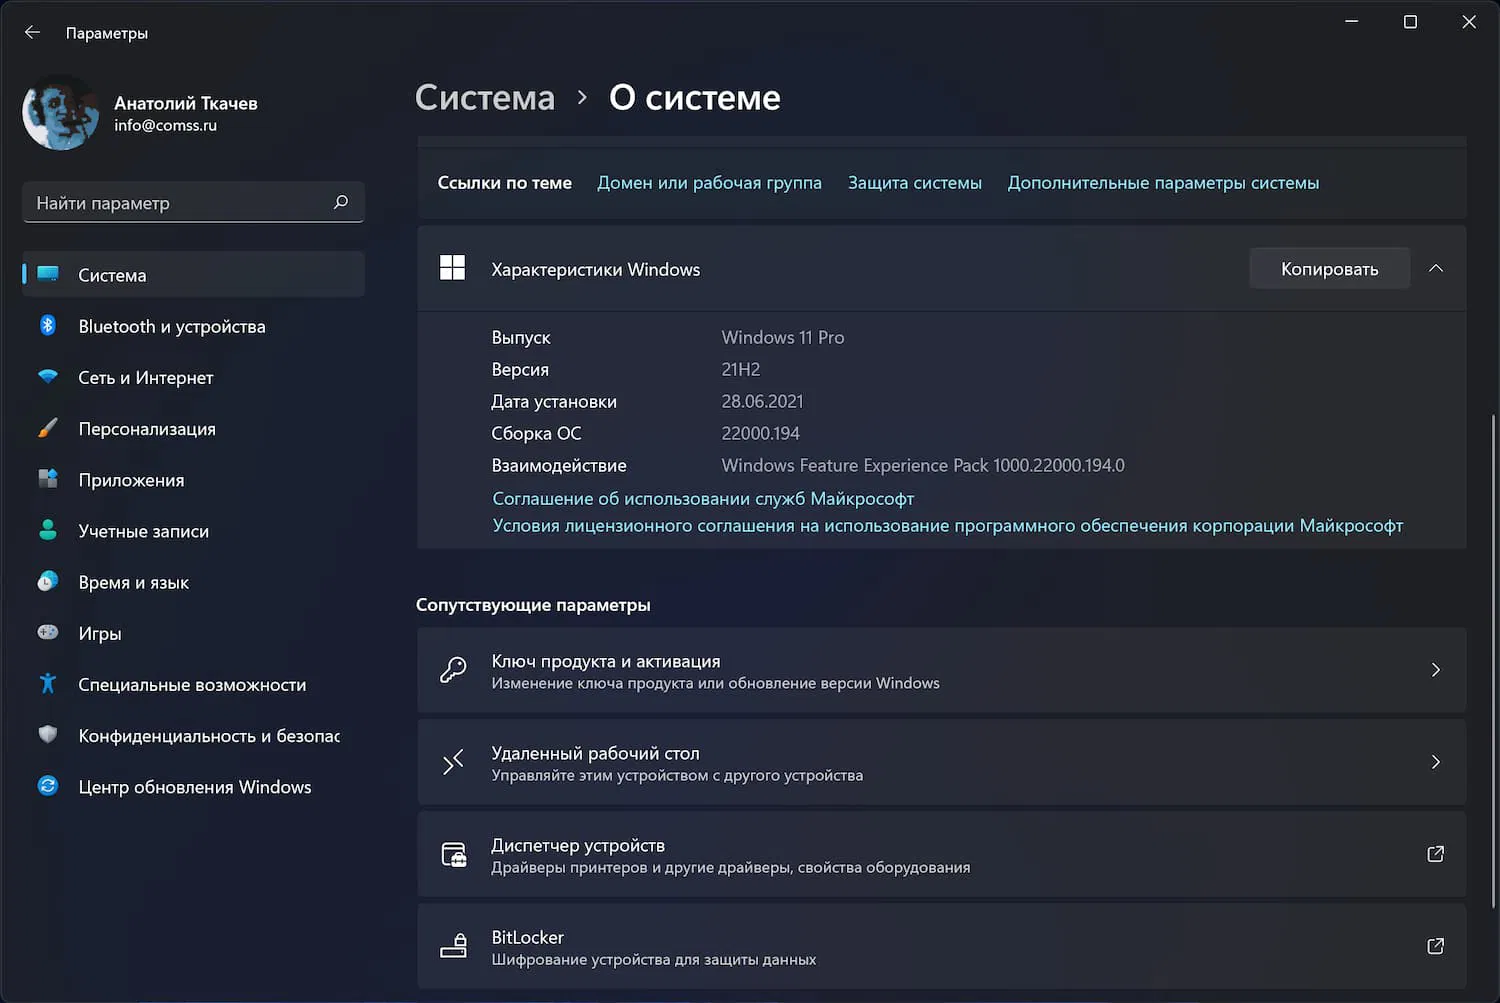Click the Apps icon in sidebar

tap(48, 479)
